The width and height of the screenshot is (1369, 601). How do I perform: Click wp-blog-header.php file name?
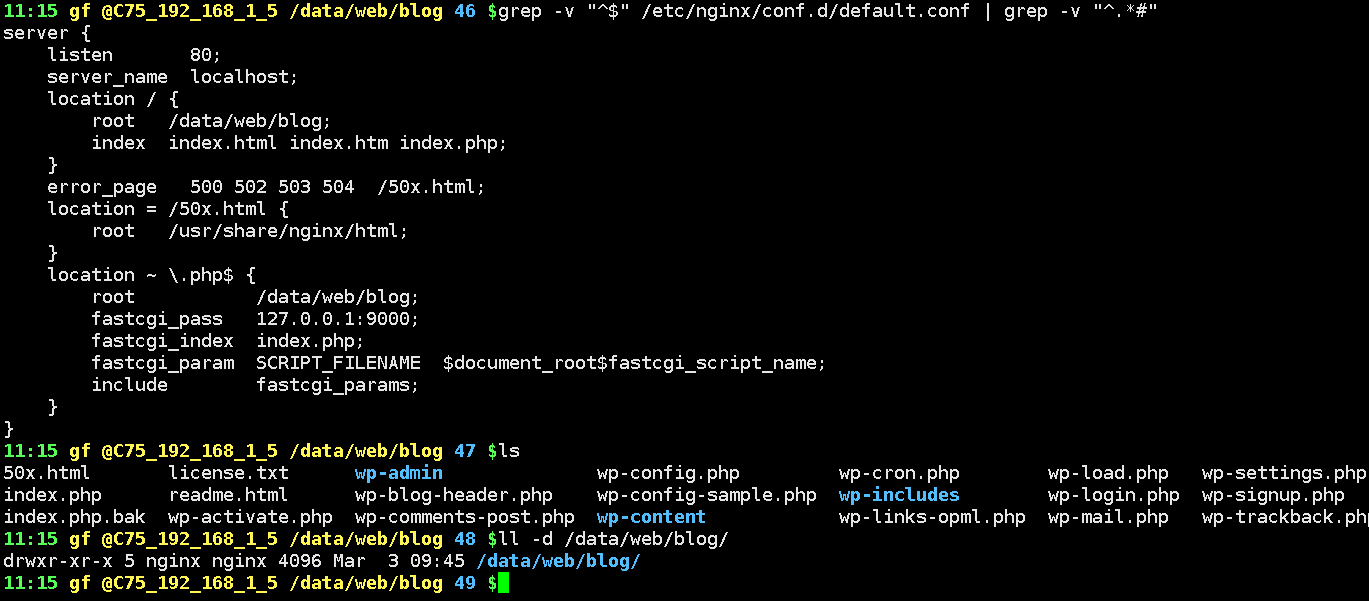pos(454,495)
